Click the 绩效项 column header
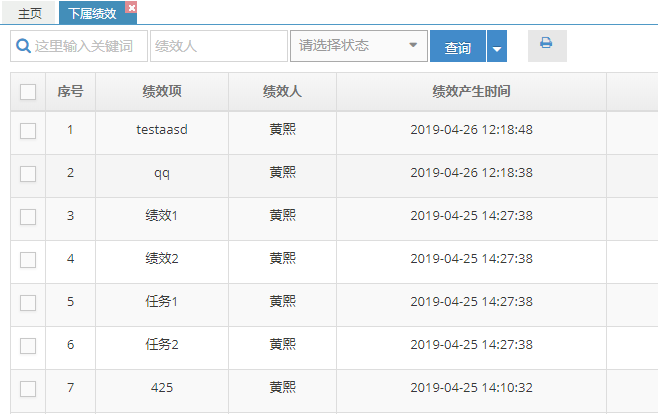The width and height of the screenshot is (658, 414). (x=162, y=91)
